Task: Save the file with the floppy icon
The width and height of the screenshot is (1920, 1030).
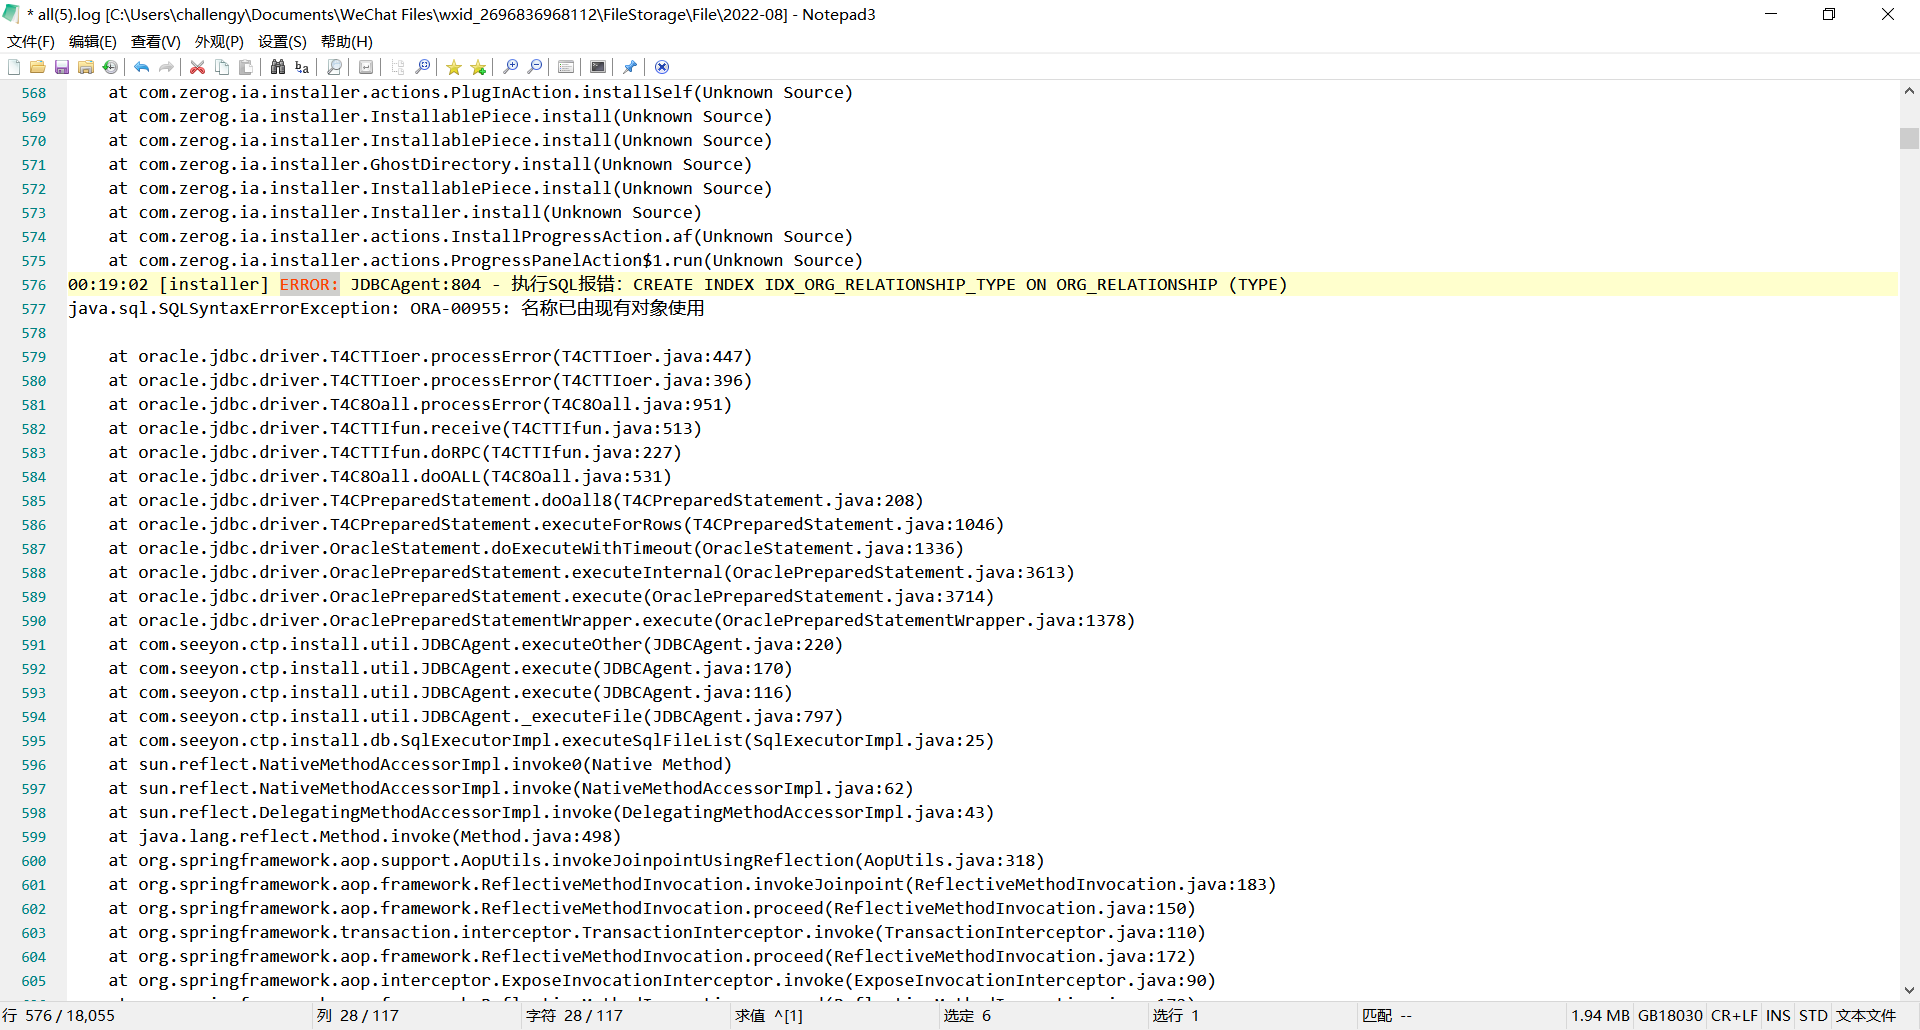Action: click(62, 67)
